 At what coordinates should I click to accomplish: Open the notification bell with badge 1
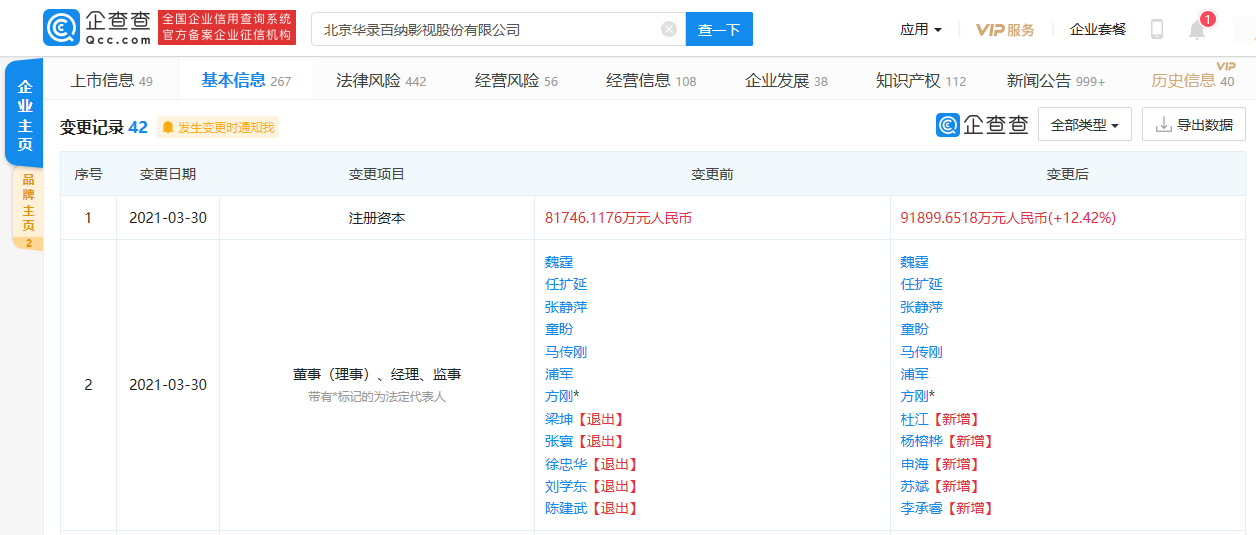click(x=1197, y=29)
